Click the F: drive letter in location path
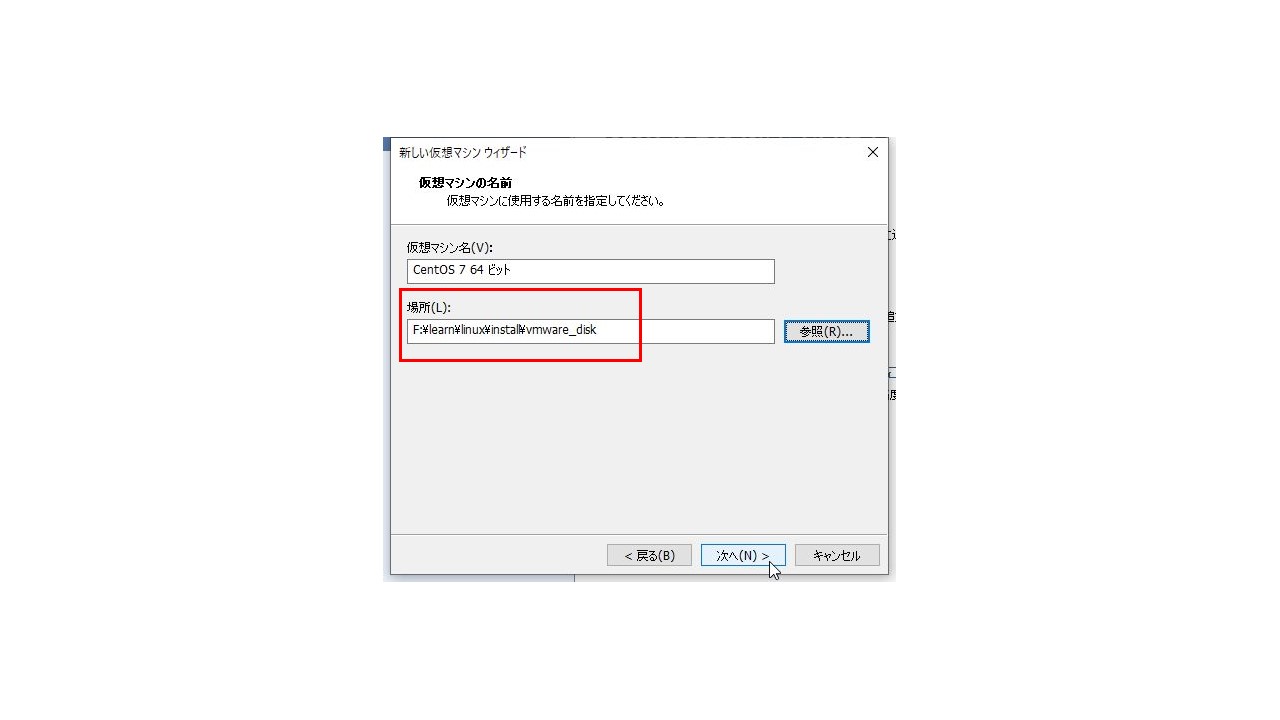This screenshot has width=1280, height=720. (x=417, y=330)
